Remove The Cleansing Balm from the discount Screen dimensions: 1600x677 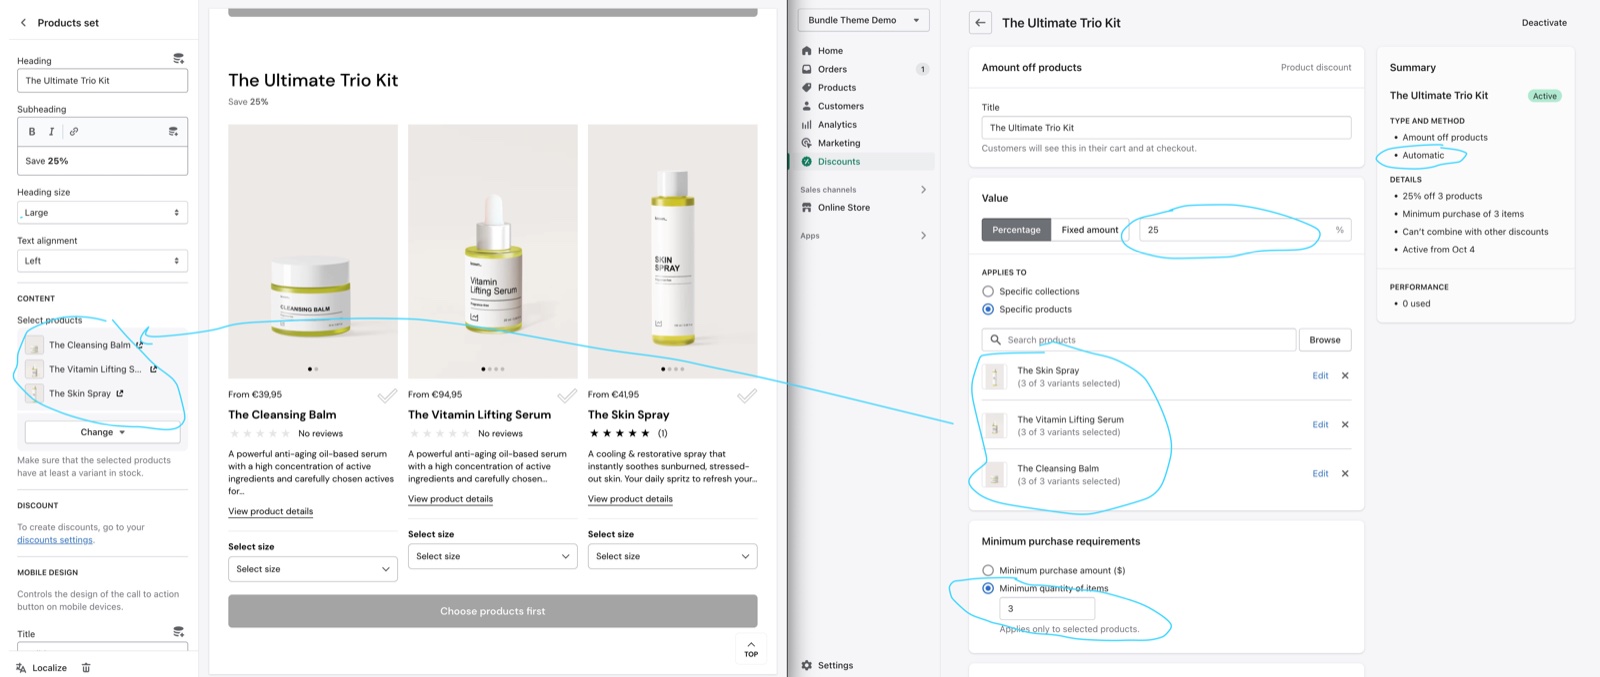click(1345, 474)
